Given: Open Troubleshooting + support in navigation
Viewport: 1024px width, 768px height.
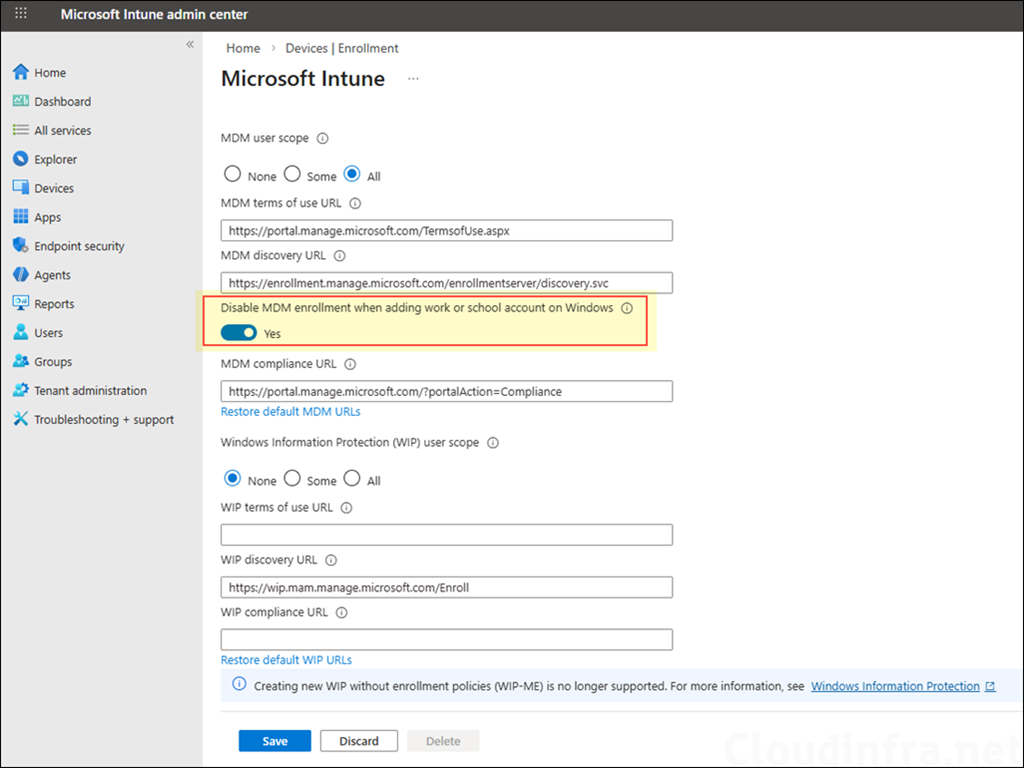Looking at the screenshot, I should click(x=102, y=419).
